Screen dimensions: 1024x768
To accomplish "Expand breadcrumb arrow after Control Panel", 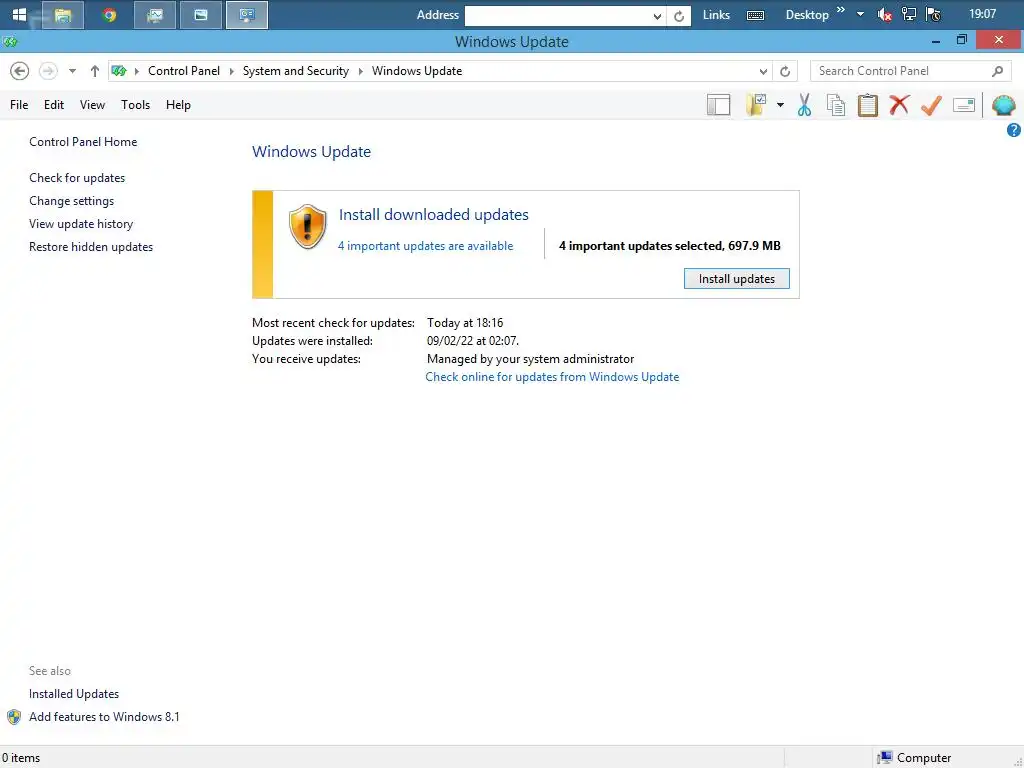I will coord(231,71).
